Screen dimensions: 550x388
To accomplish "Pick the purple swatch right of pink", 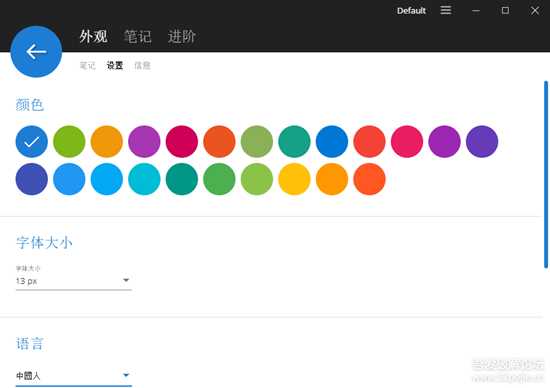I will point(444,141).
